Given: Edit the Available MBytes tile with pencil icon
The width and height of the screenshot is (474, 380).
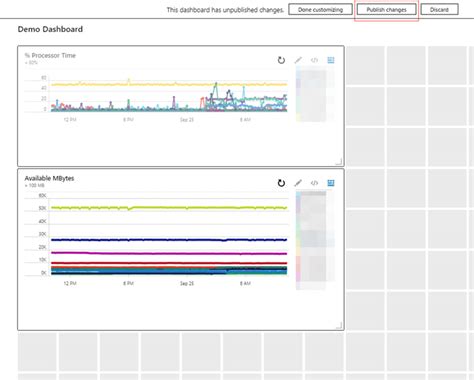Looking at the screenshot, I should [298, 183].
